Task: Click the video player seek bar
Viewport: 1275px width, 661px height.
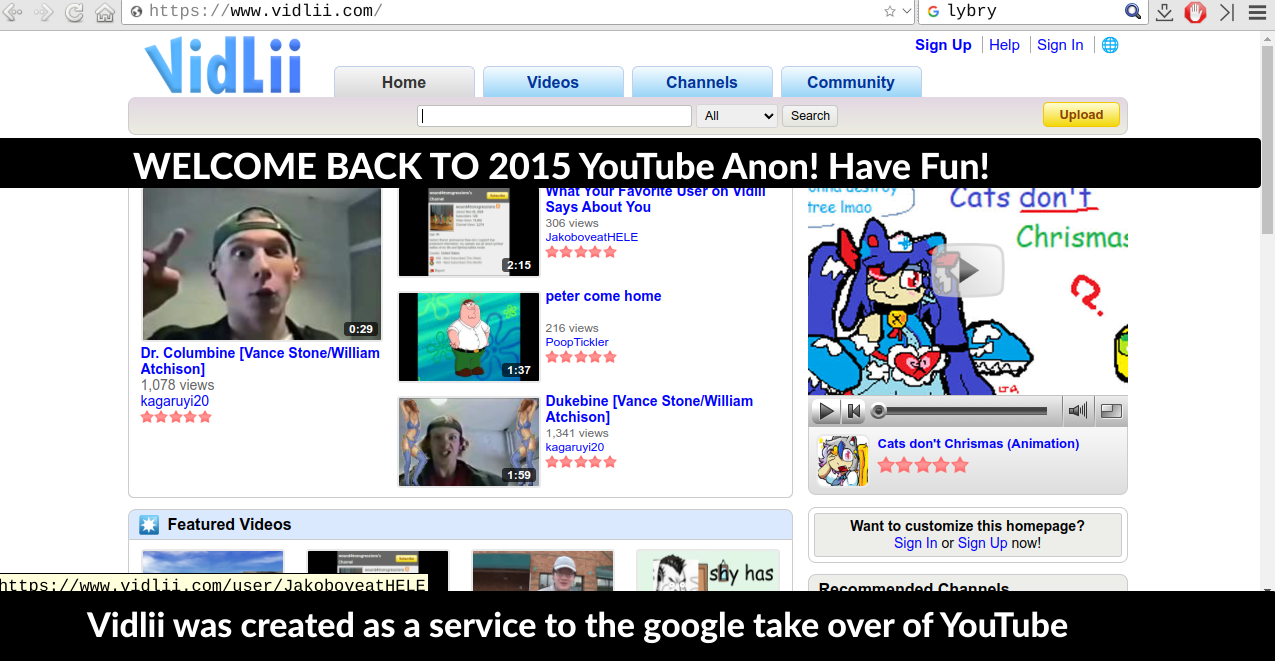Action: tap(965, 411)
